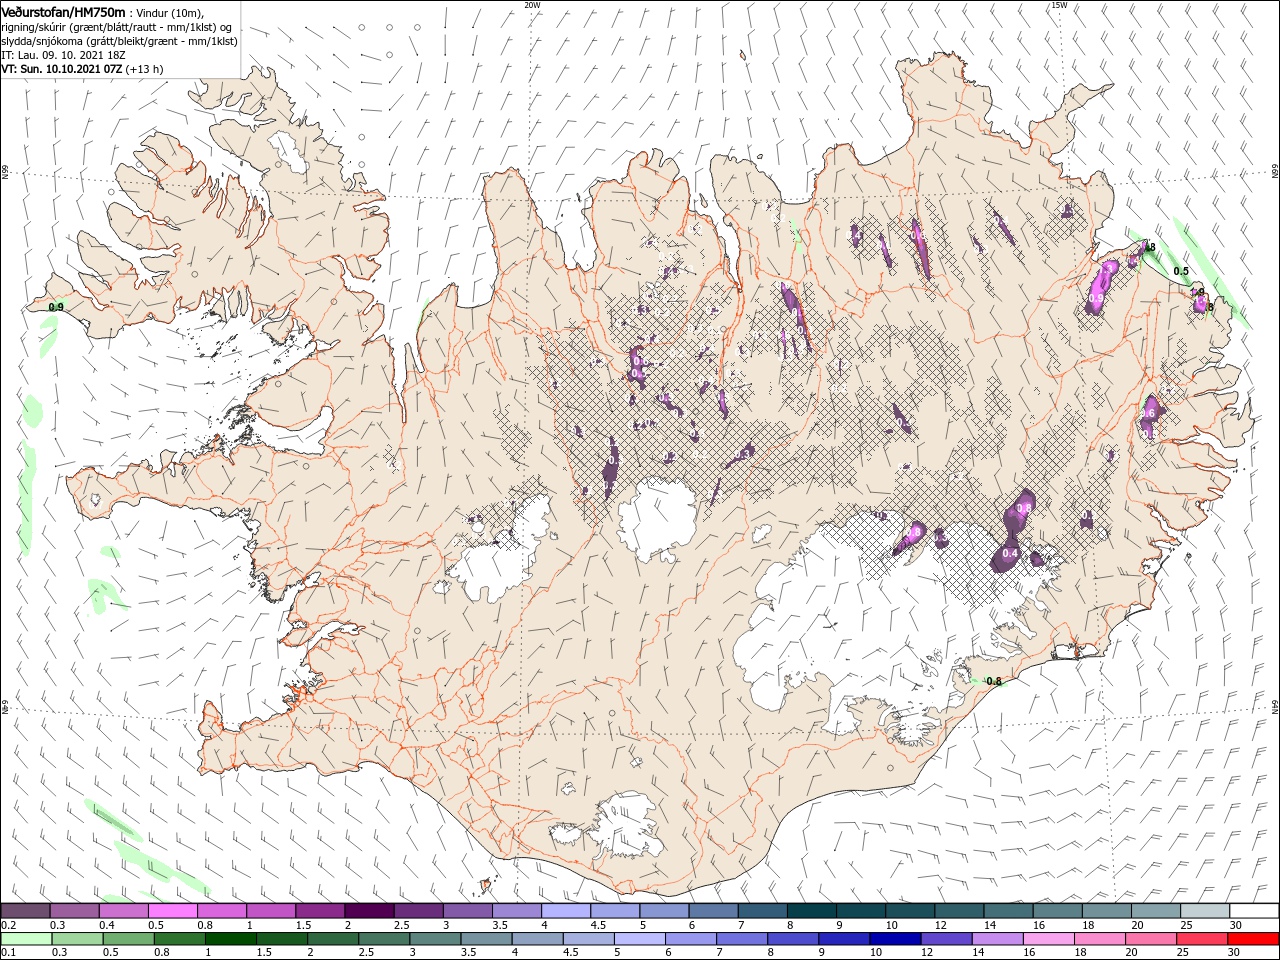Image resolution: width=1280 pixels, height=960 pixels.
Task: Pick light pink bottom swatch between 16 and 18
Action: click(x=1048, y=939)
